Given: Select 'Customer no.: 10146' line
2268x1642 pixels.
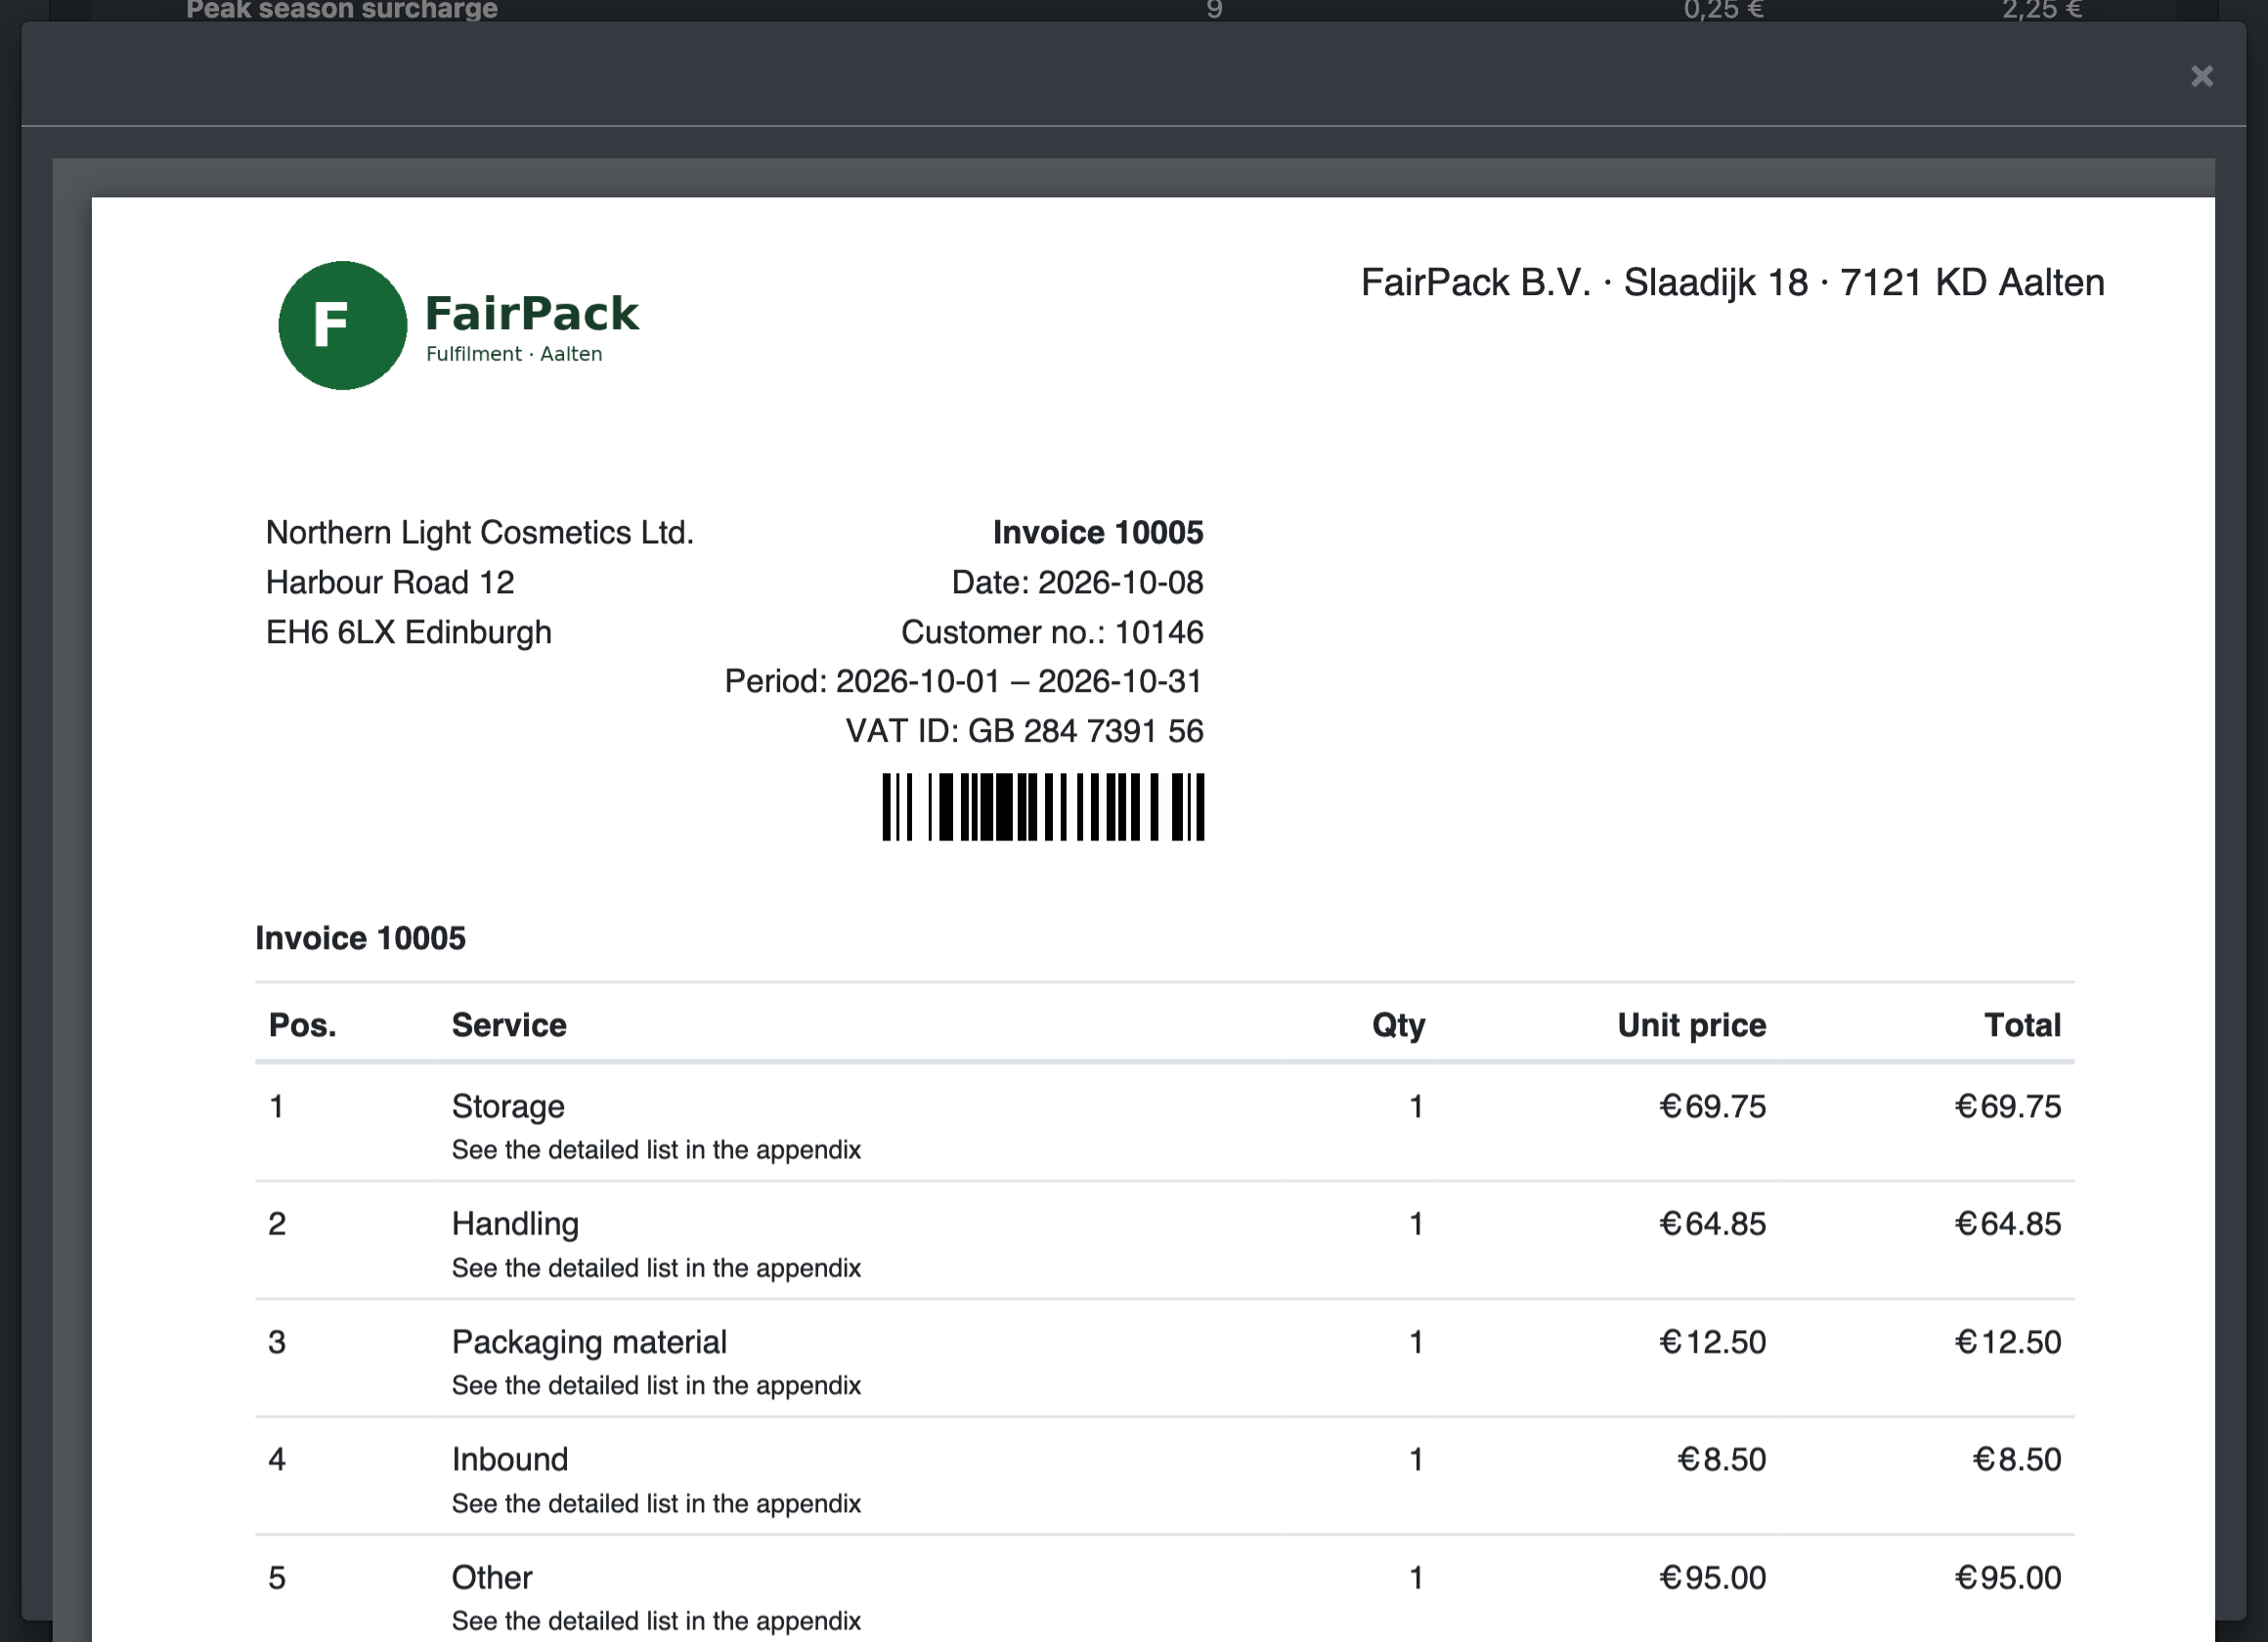Looking at the screenshot, I should 1052,632.
